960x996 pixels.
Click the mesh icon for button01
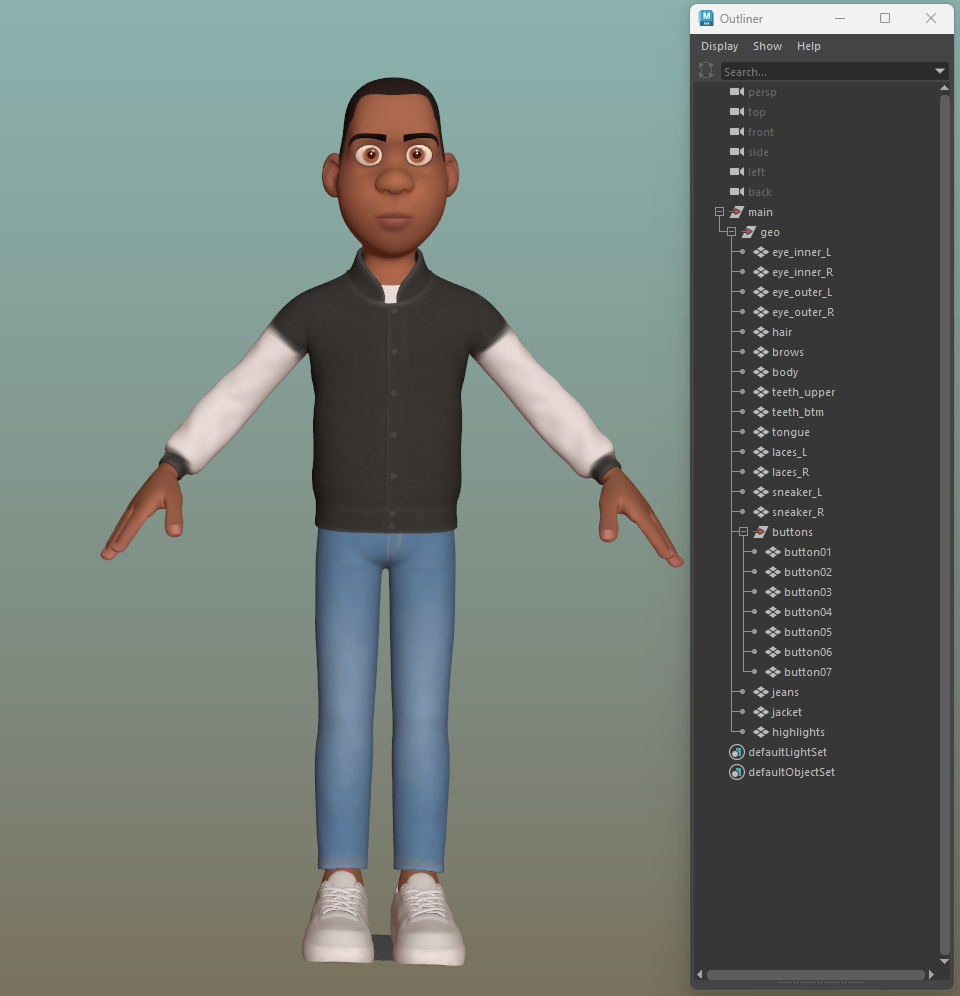[773, 552]
